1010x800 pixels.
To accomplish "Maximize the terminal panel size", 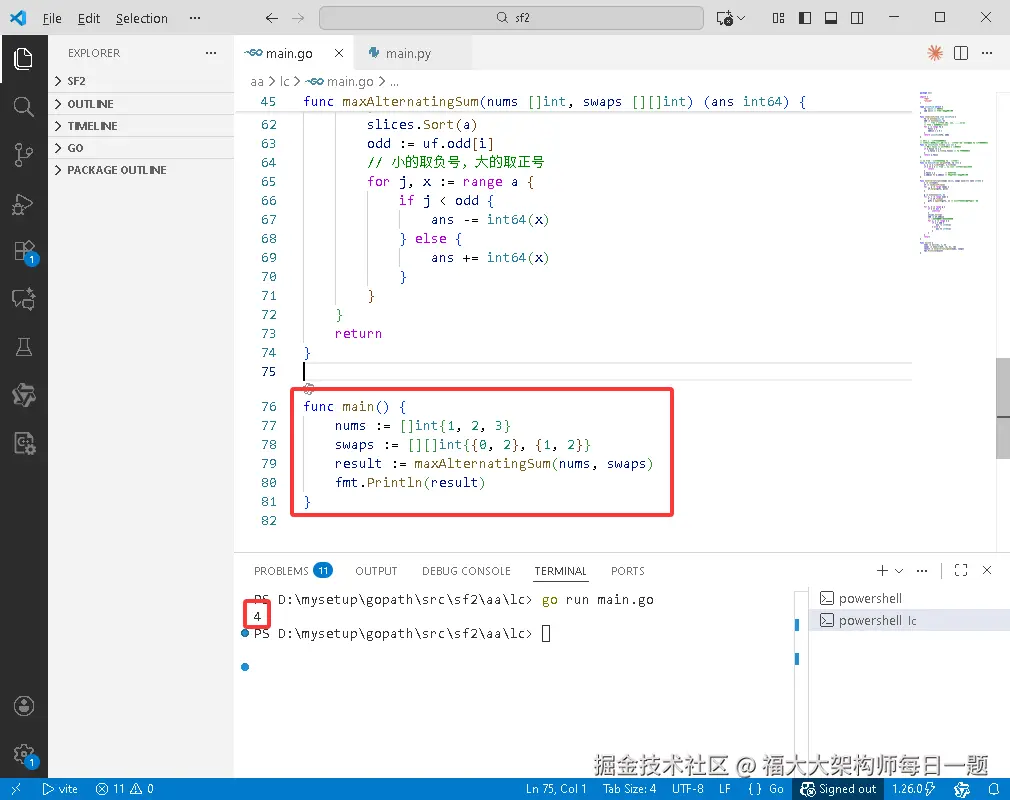I will coord(960,570).
